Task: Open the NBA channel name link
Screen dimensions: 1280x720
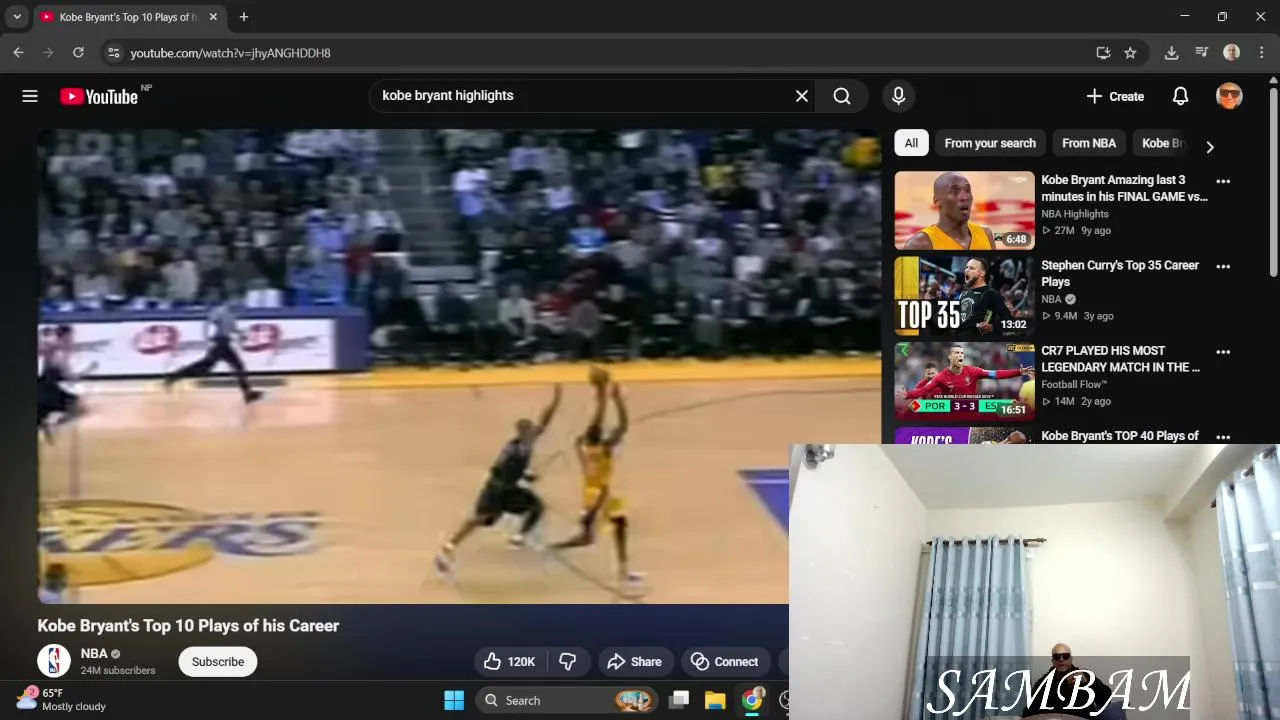Action: coord(94,654)
